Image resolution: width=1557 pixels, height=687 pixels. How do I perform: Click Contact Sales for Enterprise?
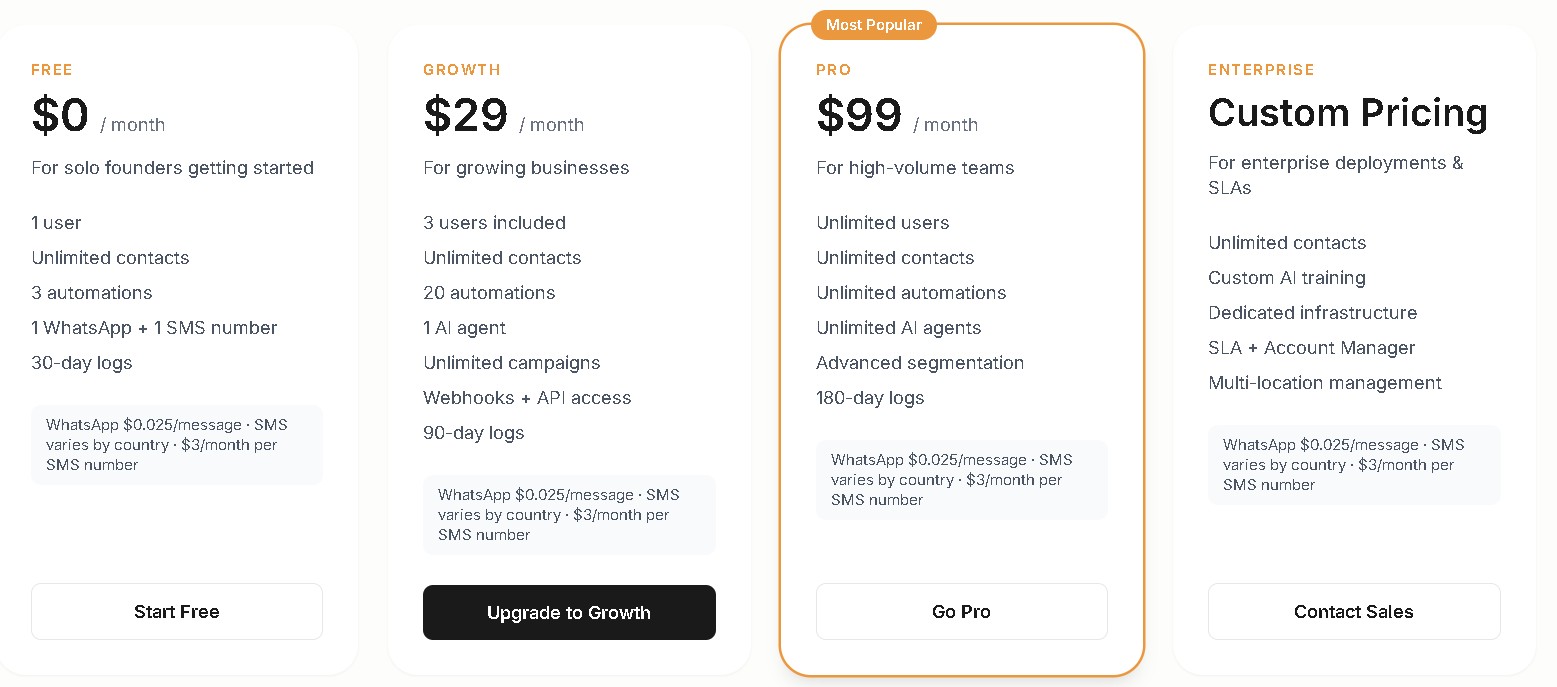(x=1353, y=611)
